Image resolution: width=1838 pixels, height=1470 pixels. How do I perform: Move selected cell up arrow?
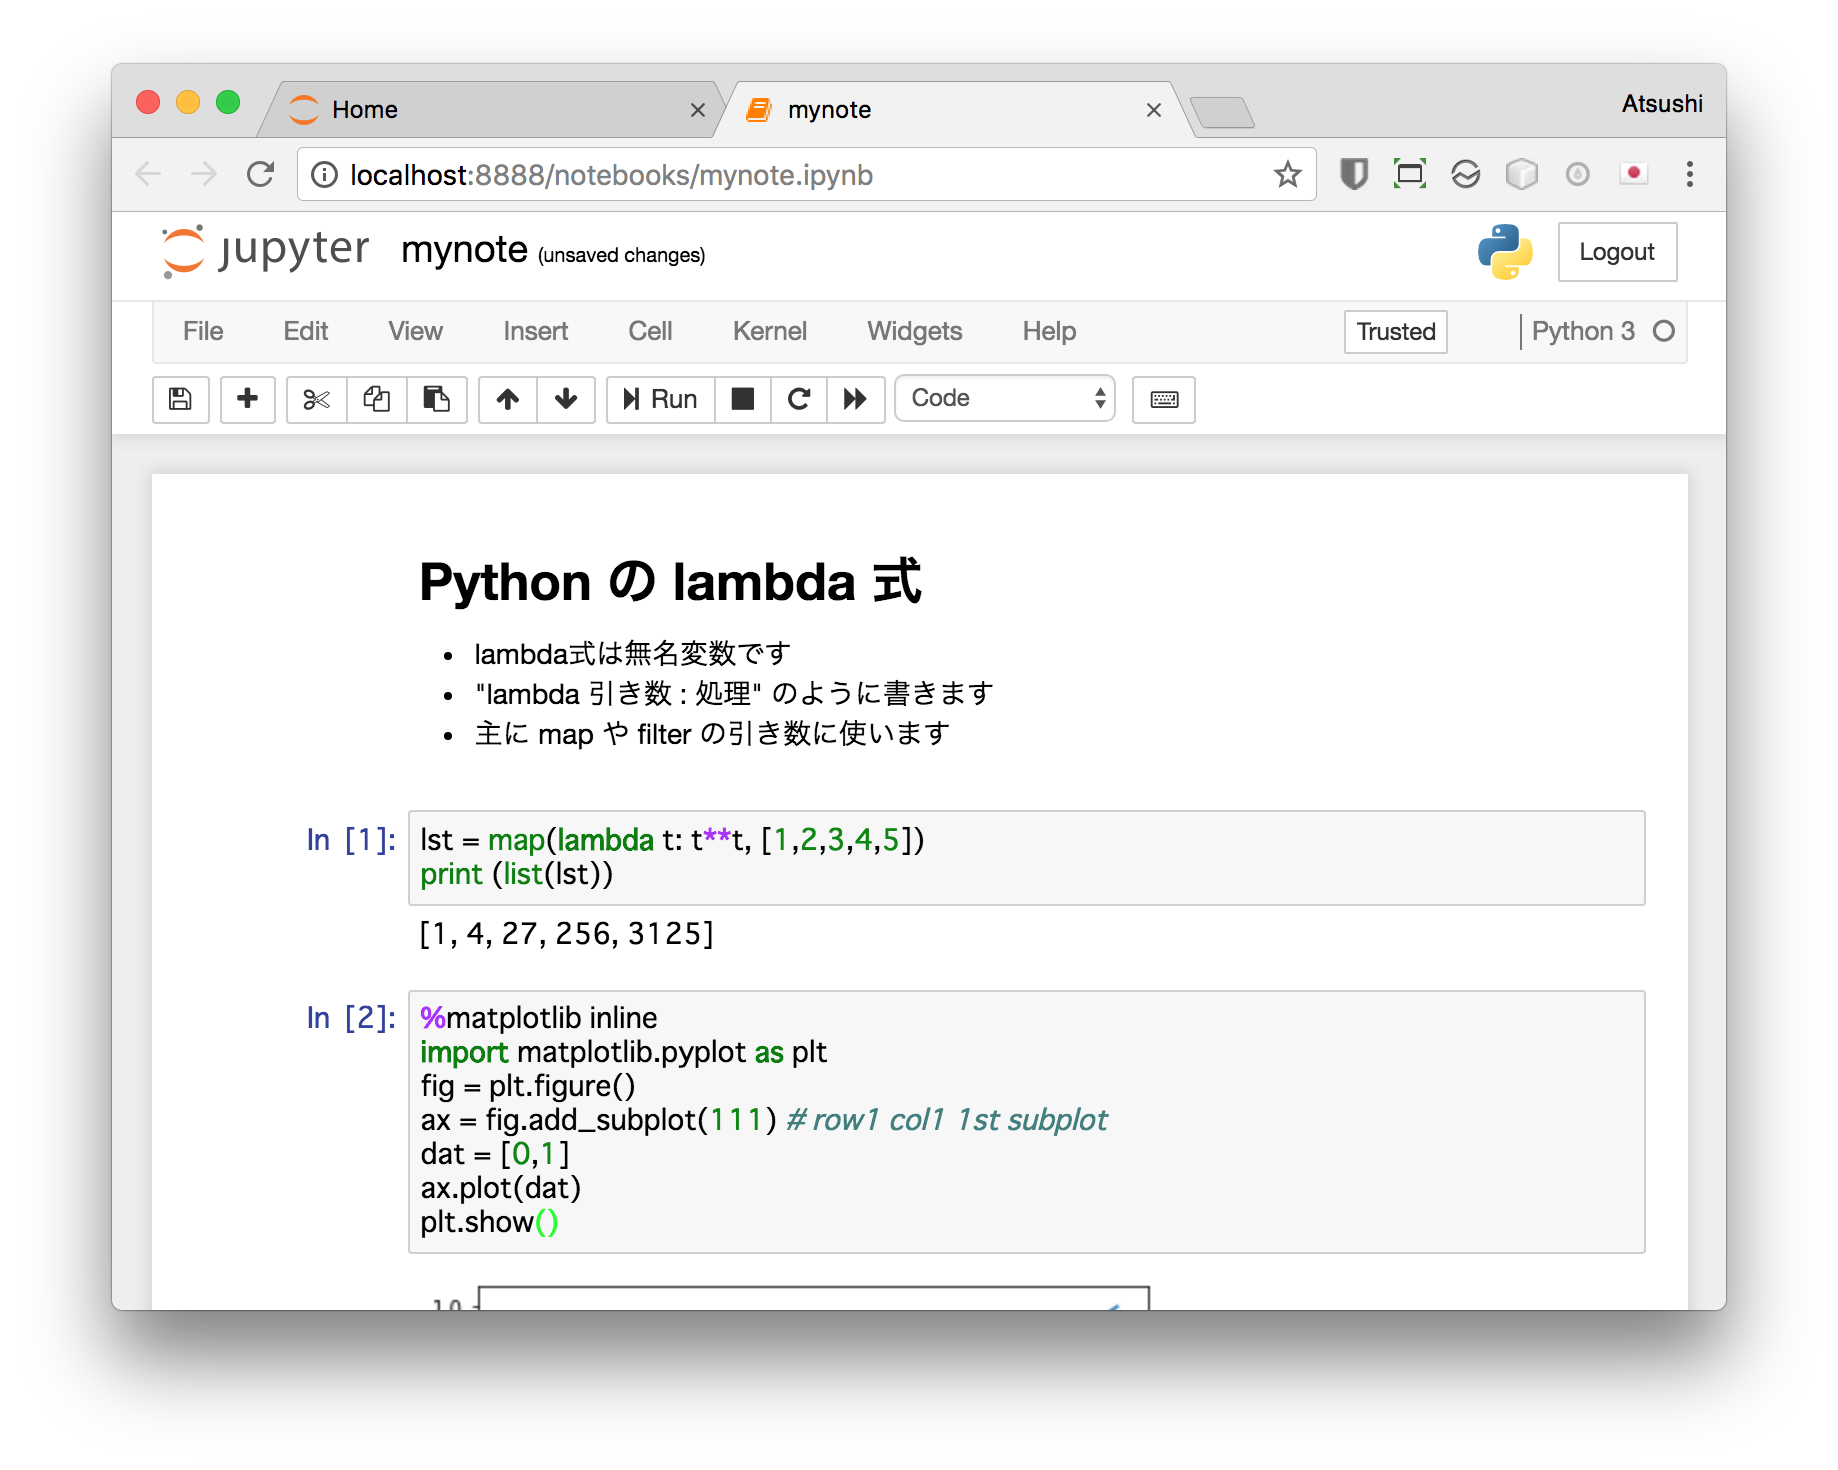coord(508,399)
